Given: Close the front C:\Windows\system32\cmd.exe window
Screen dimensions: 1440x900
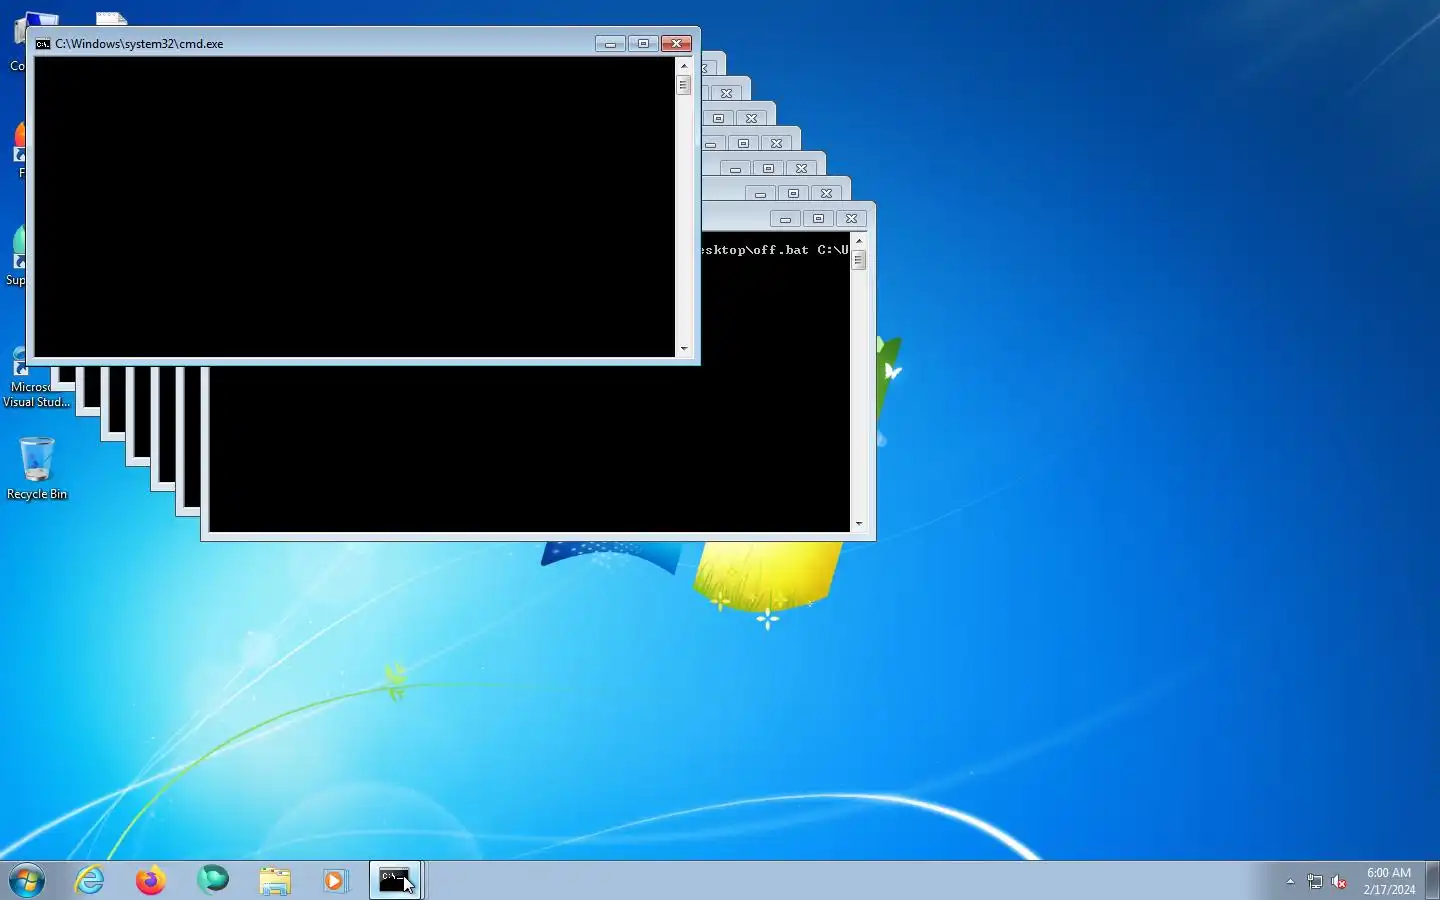Looking at the screenshot, I should click(x=677, y=44).
